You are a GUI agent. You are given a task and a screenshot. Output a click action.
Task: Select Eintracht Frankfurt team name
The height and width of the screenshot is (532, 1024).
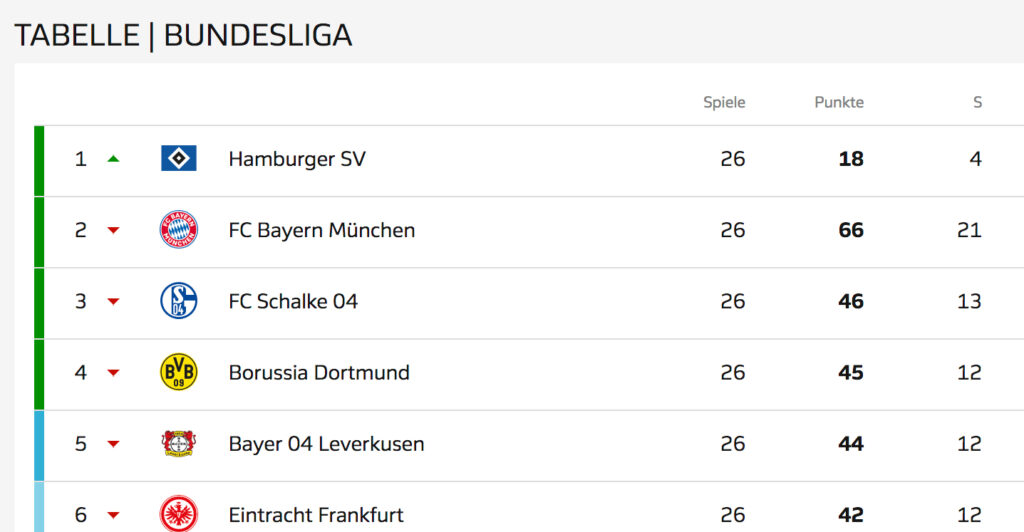[x=316, y=515]
